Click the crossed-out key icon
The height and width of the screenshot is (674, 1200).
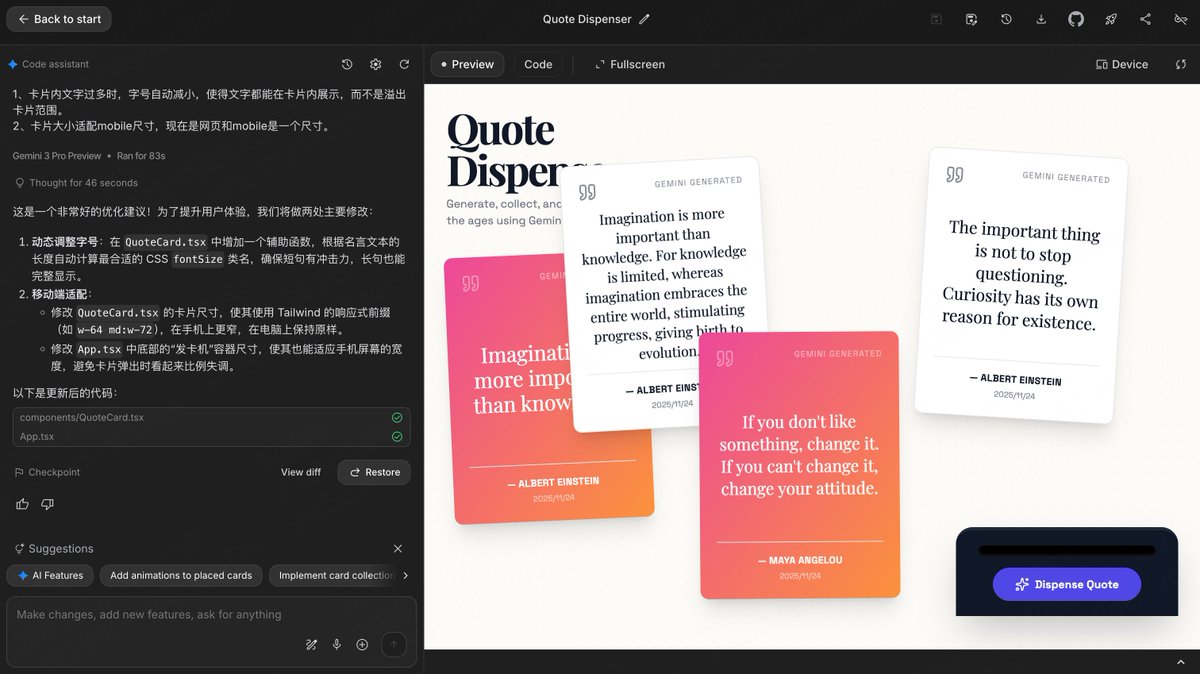(x=1180, y=19)
